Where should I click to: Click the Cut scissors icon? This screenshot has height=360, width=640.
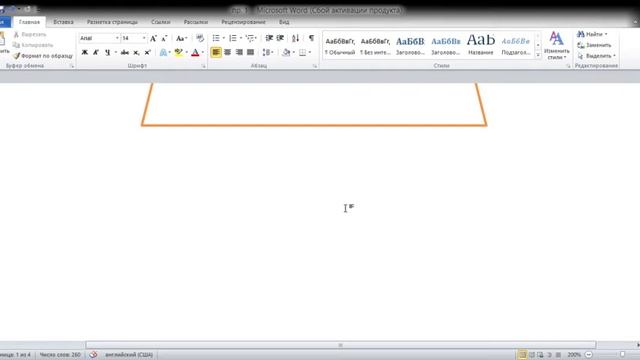(16, 35)
